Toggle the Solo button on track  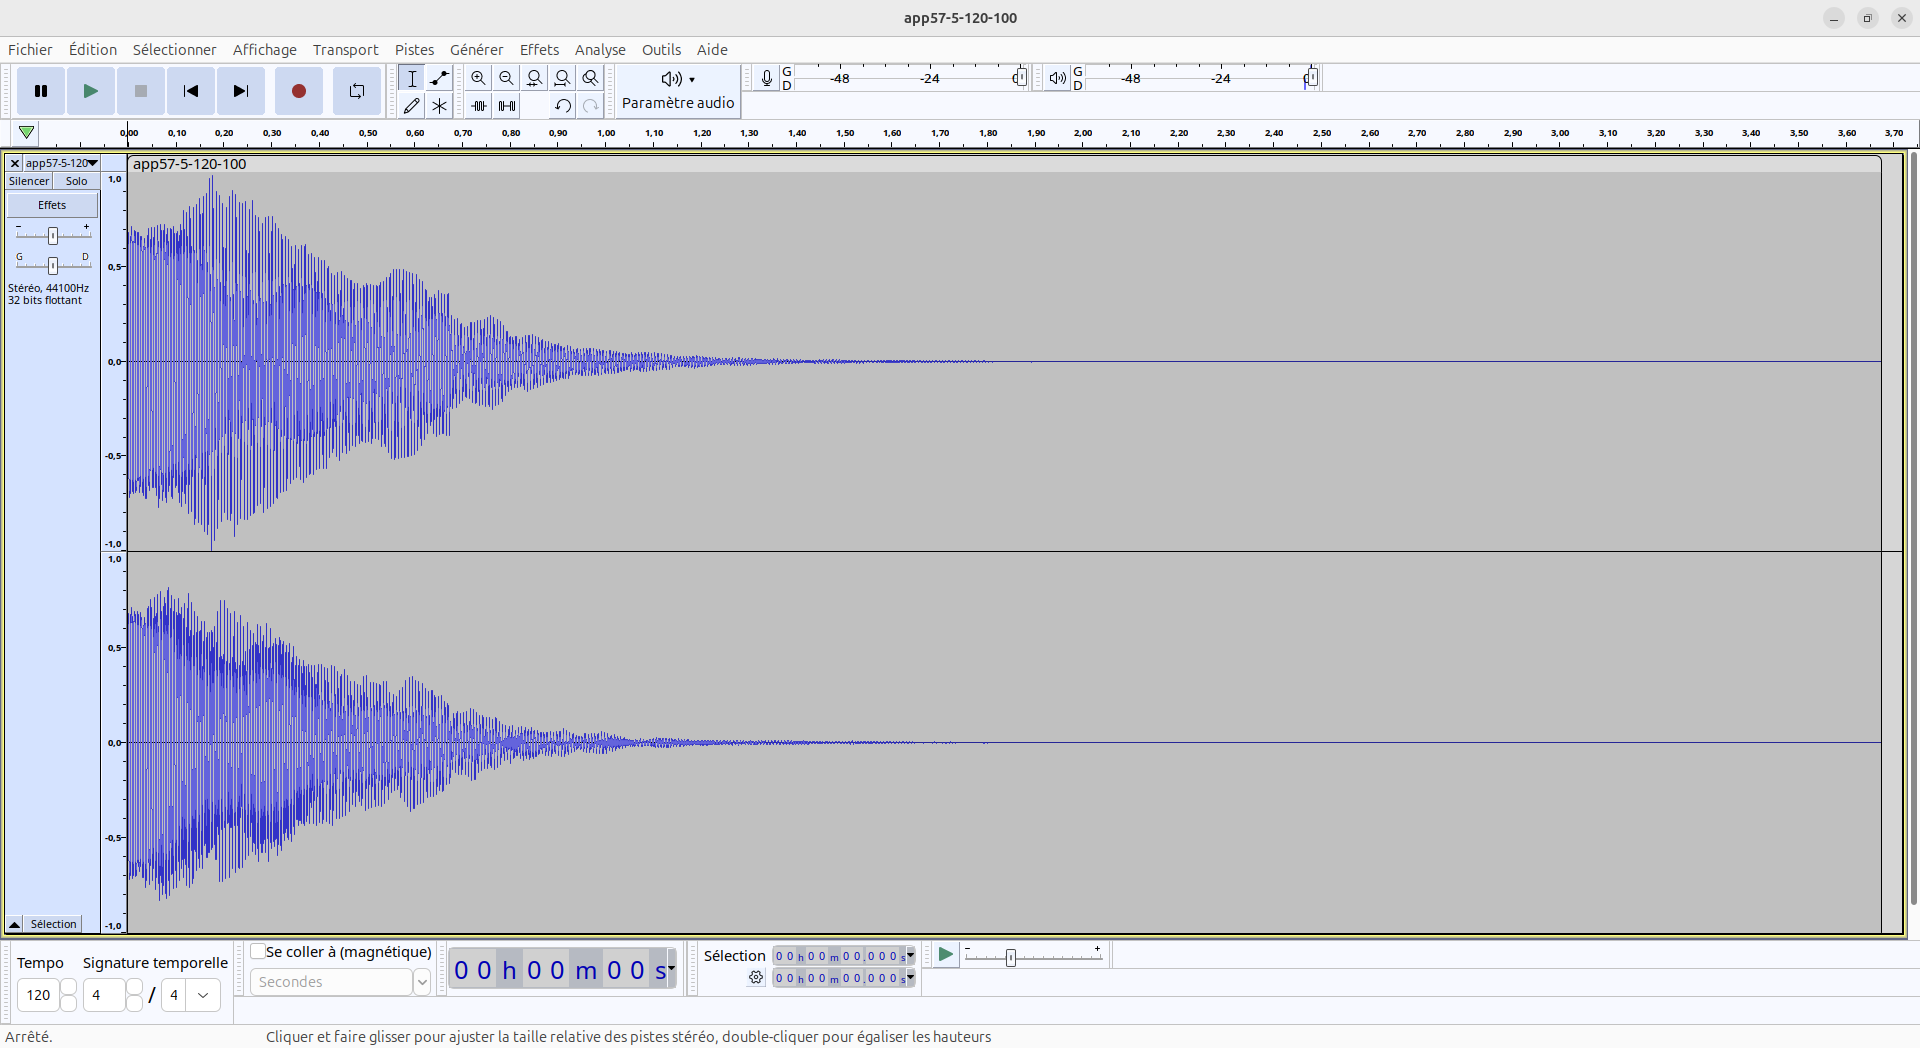click(x=76, y=181)
